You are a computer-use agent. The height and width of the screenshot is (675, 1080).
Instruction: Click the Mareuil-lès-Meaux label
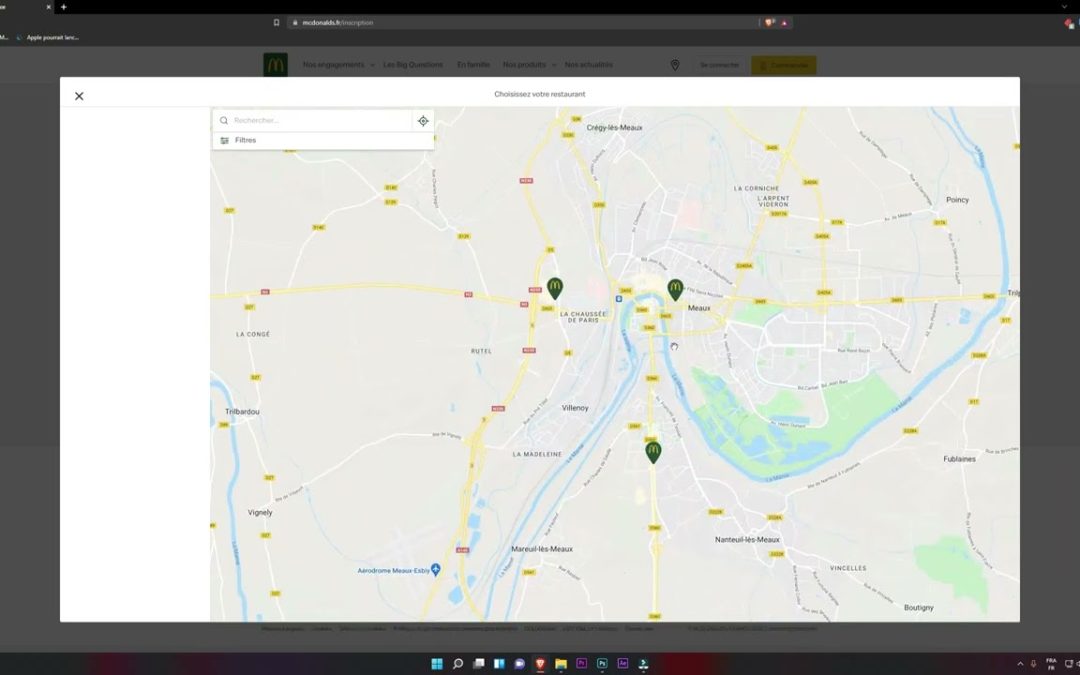542,549
